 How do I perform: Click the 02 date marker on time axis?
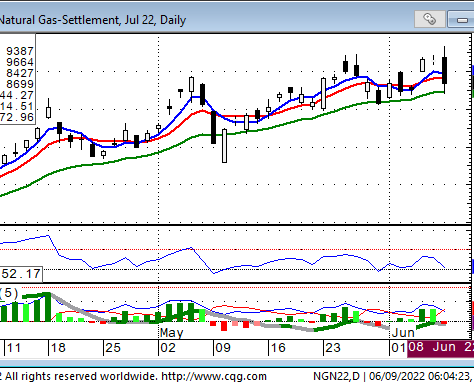click(168, 348)
